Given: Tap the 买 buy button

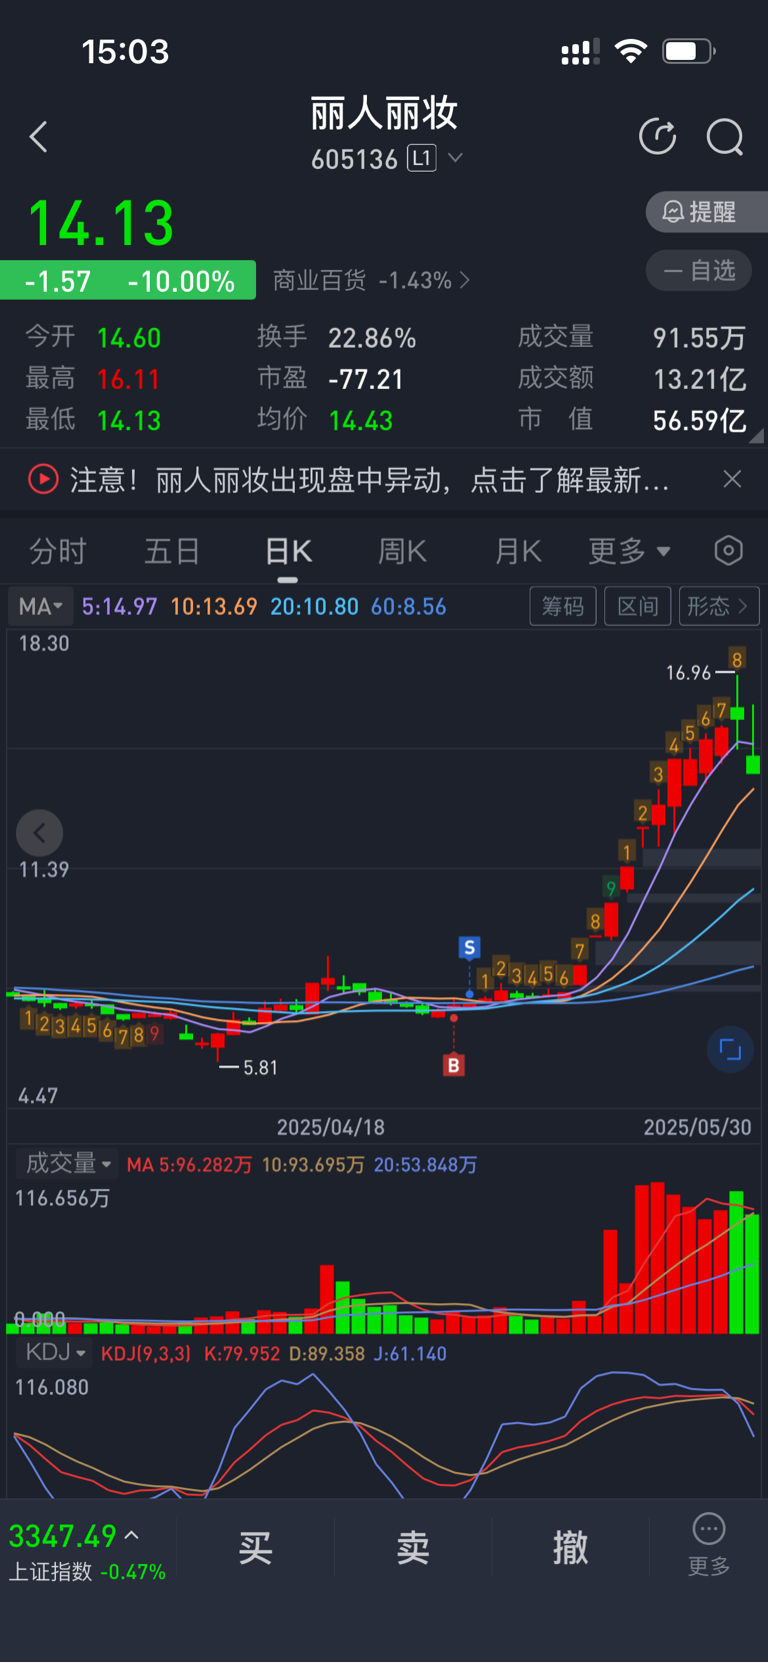Looking at the screenshot, I should click(255, 1548).
